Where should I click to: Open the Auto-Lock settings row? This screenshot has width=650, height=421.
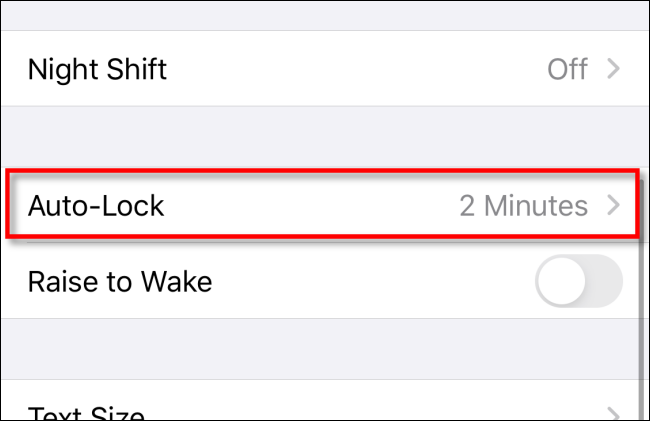[x=96, y=206]
